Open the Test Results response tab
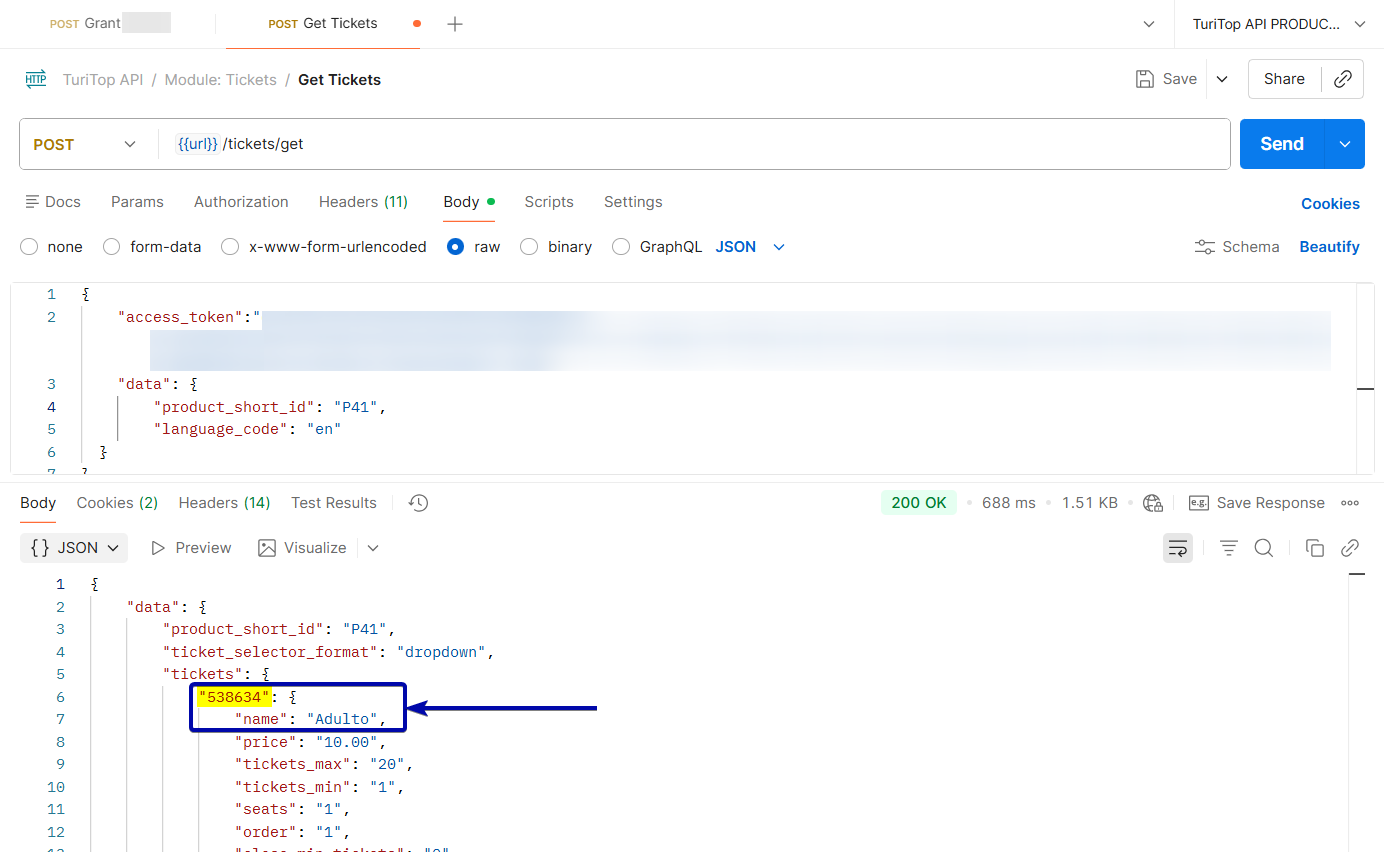Viewport: 1384px width, 860px height. pos(334,503)
